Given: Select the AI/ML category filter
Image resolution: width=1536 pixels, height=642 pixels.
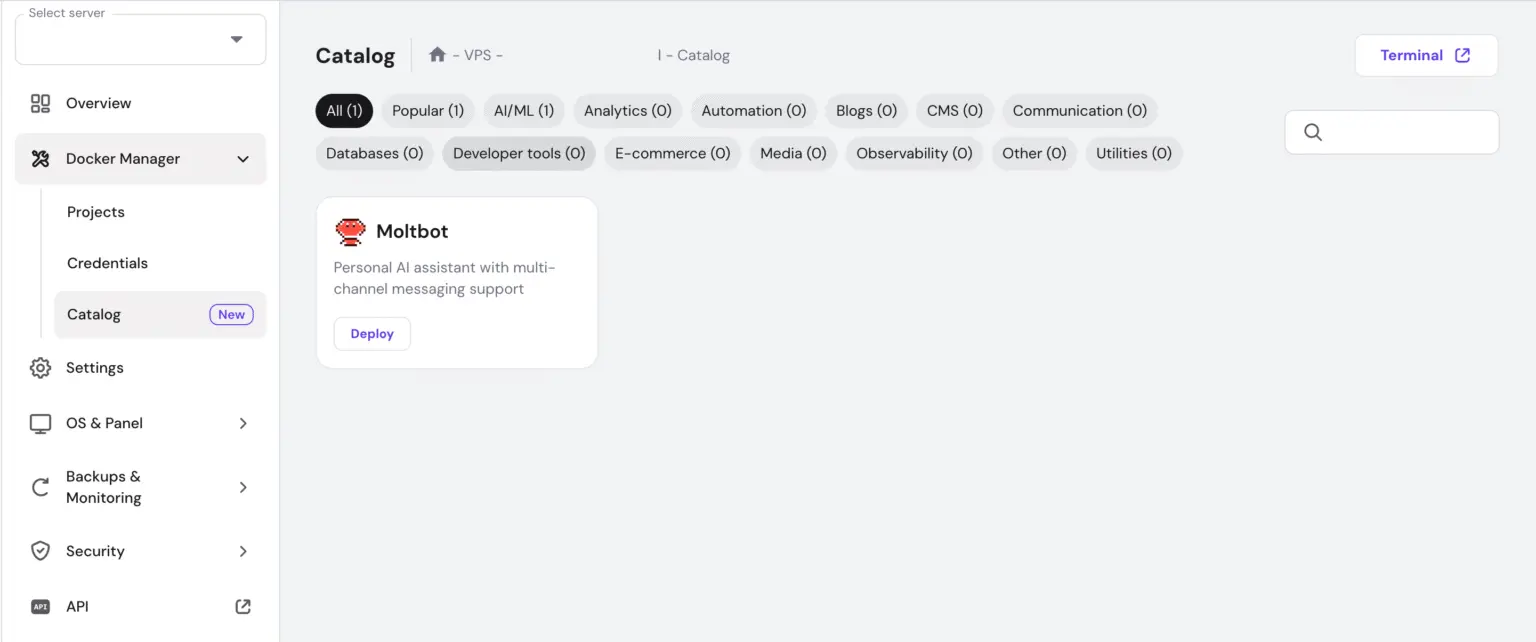Looking at the screenshot, I should [x=523, y=110].
